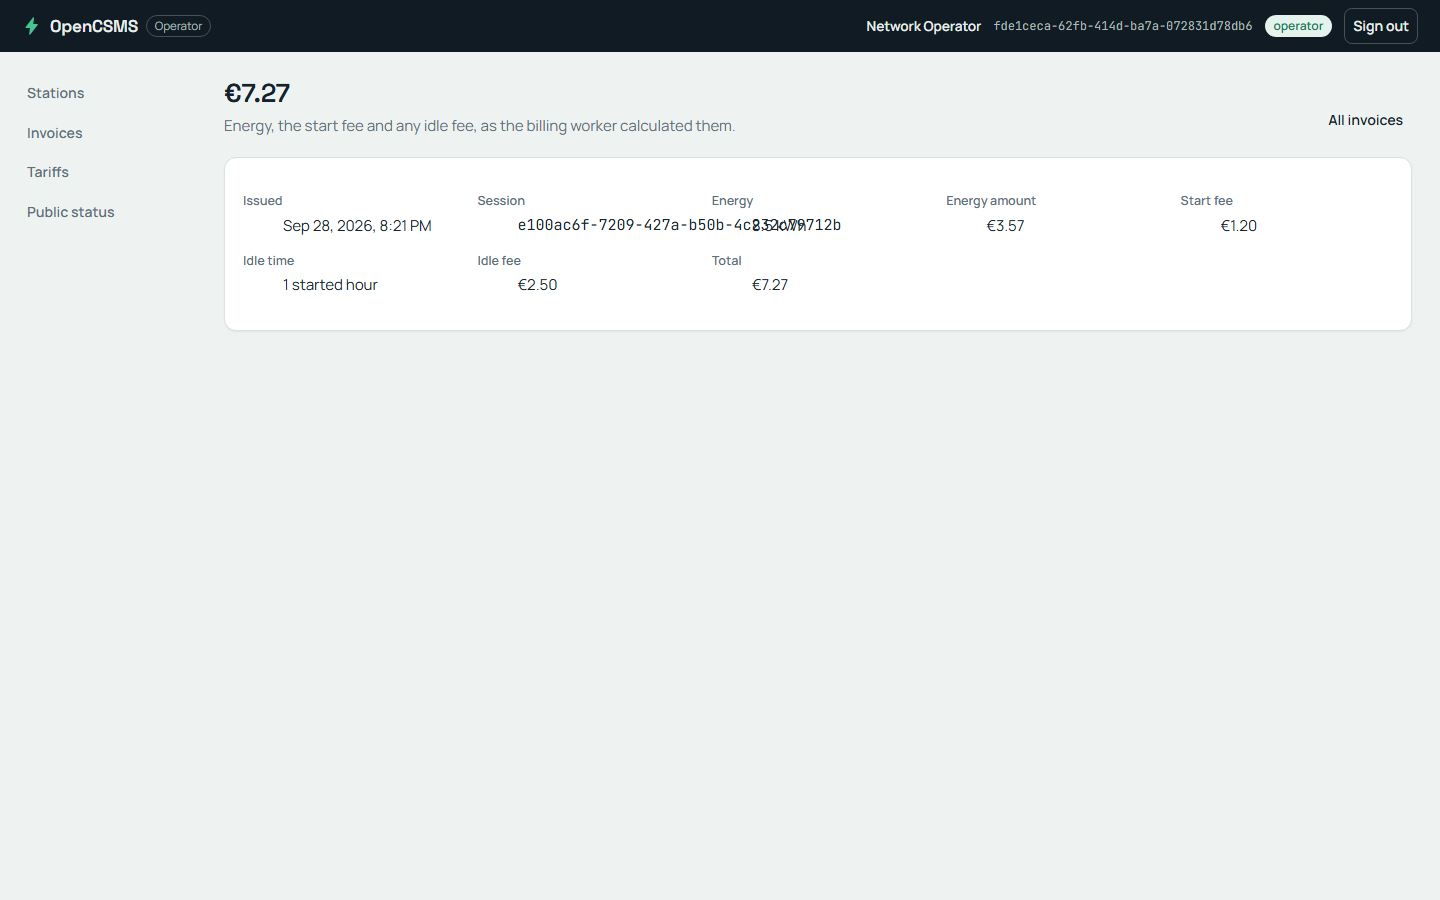Go to Invoices in the sidebar
Screen dimensions: 1440x900
[55, 133]
